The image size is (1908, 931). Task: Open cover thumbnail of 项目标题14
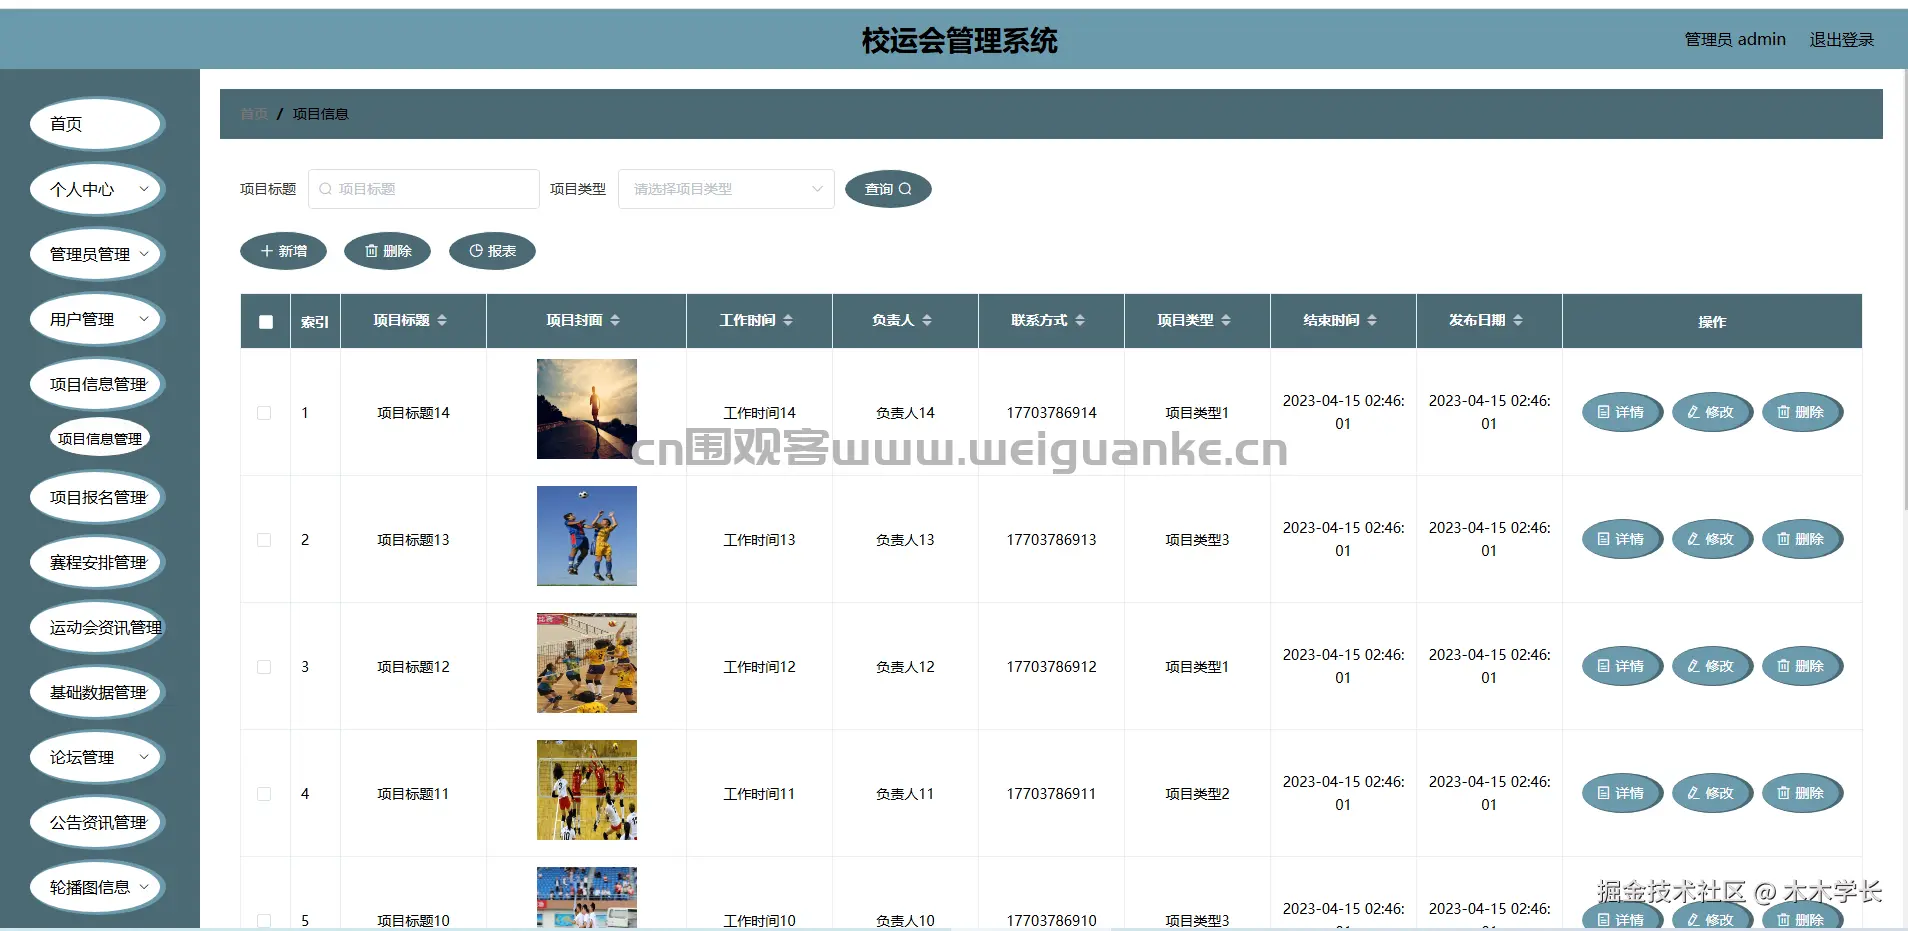pos(587,409)
